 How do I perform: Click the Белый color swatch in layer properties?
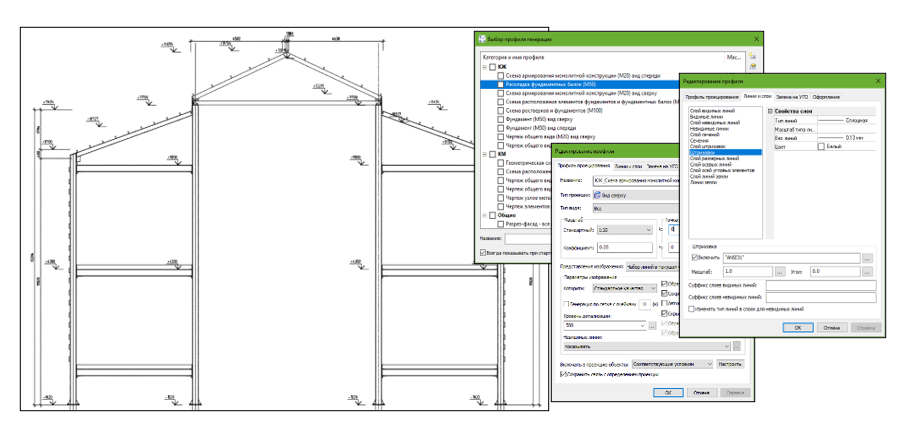pos(821,147)
